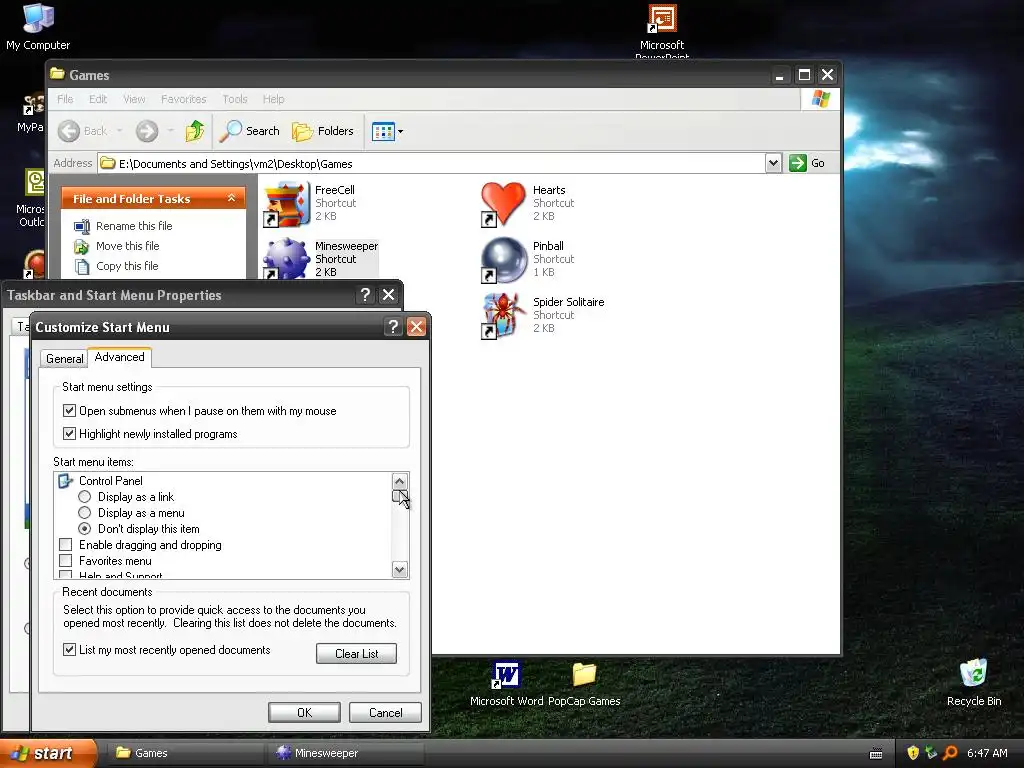This screenshot has height=768, width=1024.
Task: Click Move this file link
Action: click(127, 246)
